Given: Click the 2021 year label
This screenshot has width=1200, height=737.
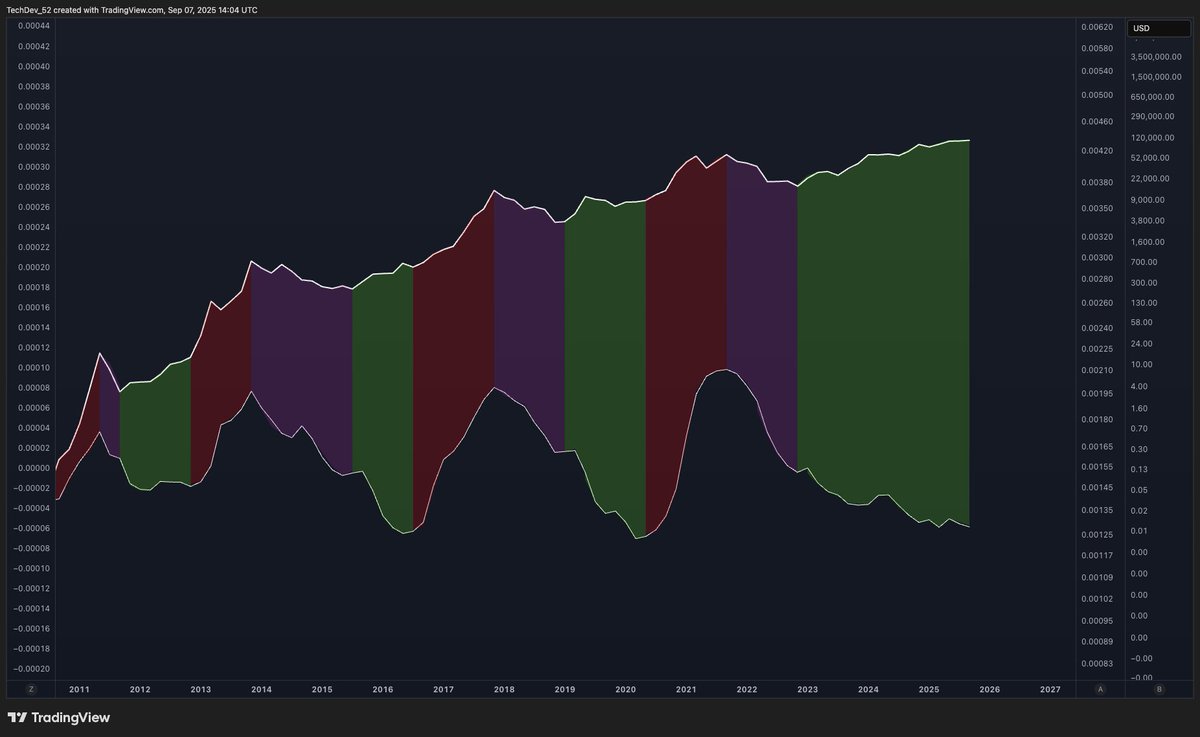Looking at the screenshot, I should point(686,690).
